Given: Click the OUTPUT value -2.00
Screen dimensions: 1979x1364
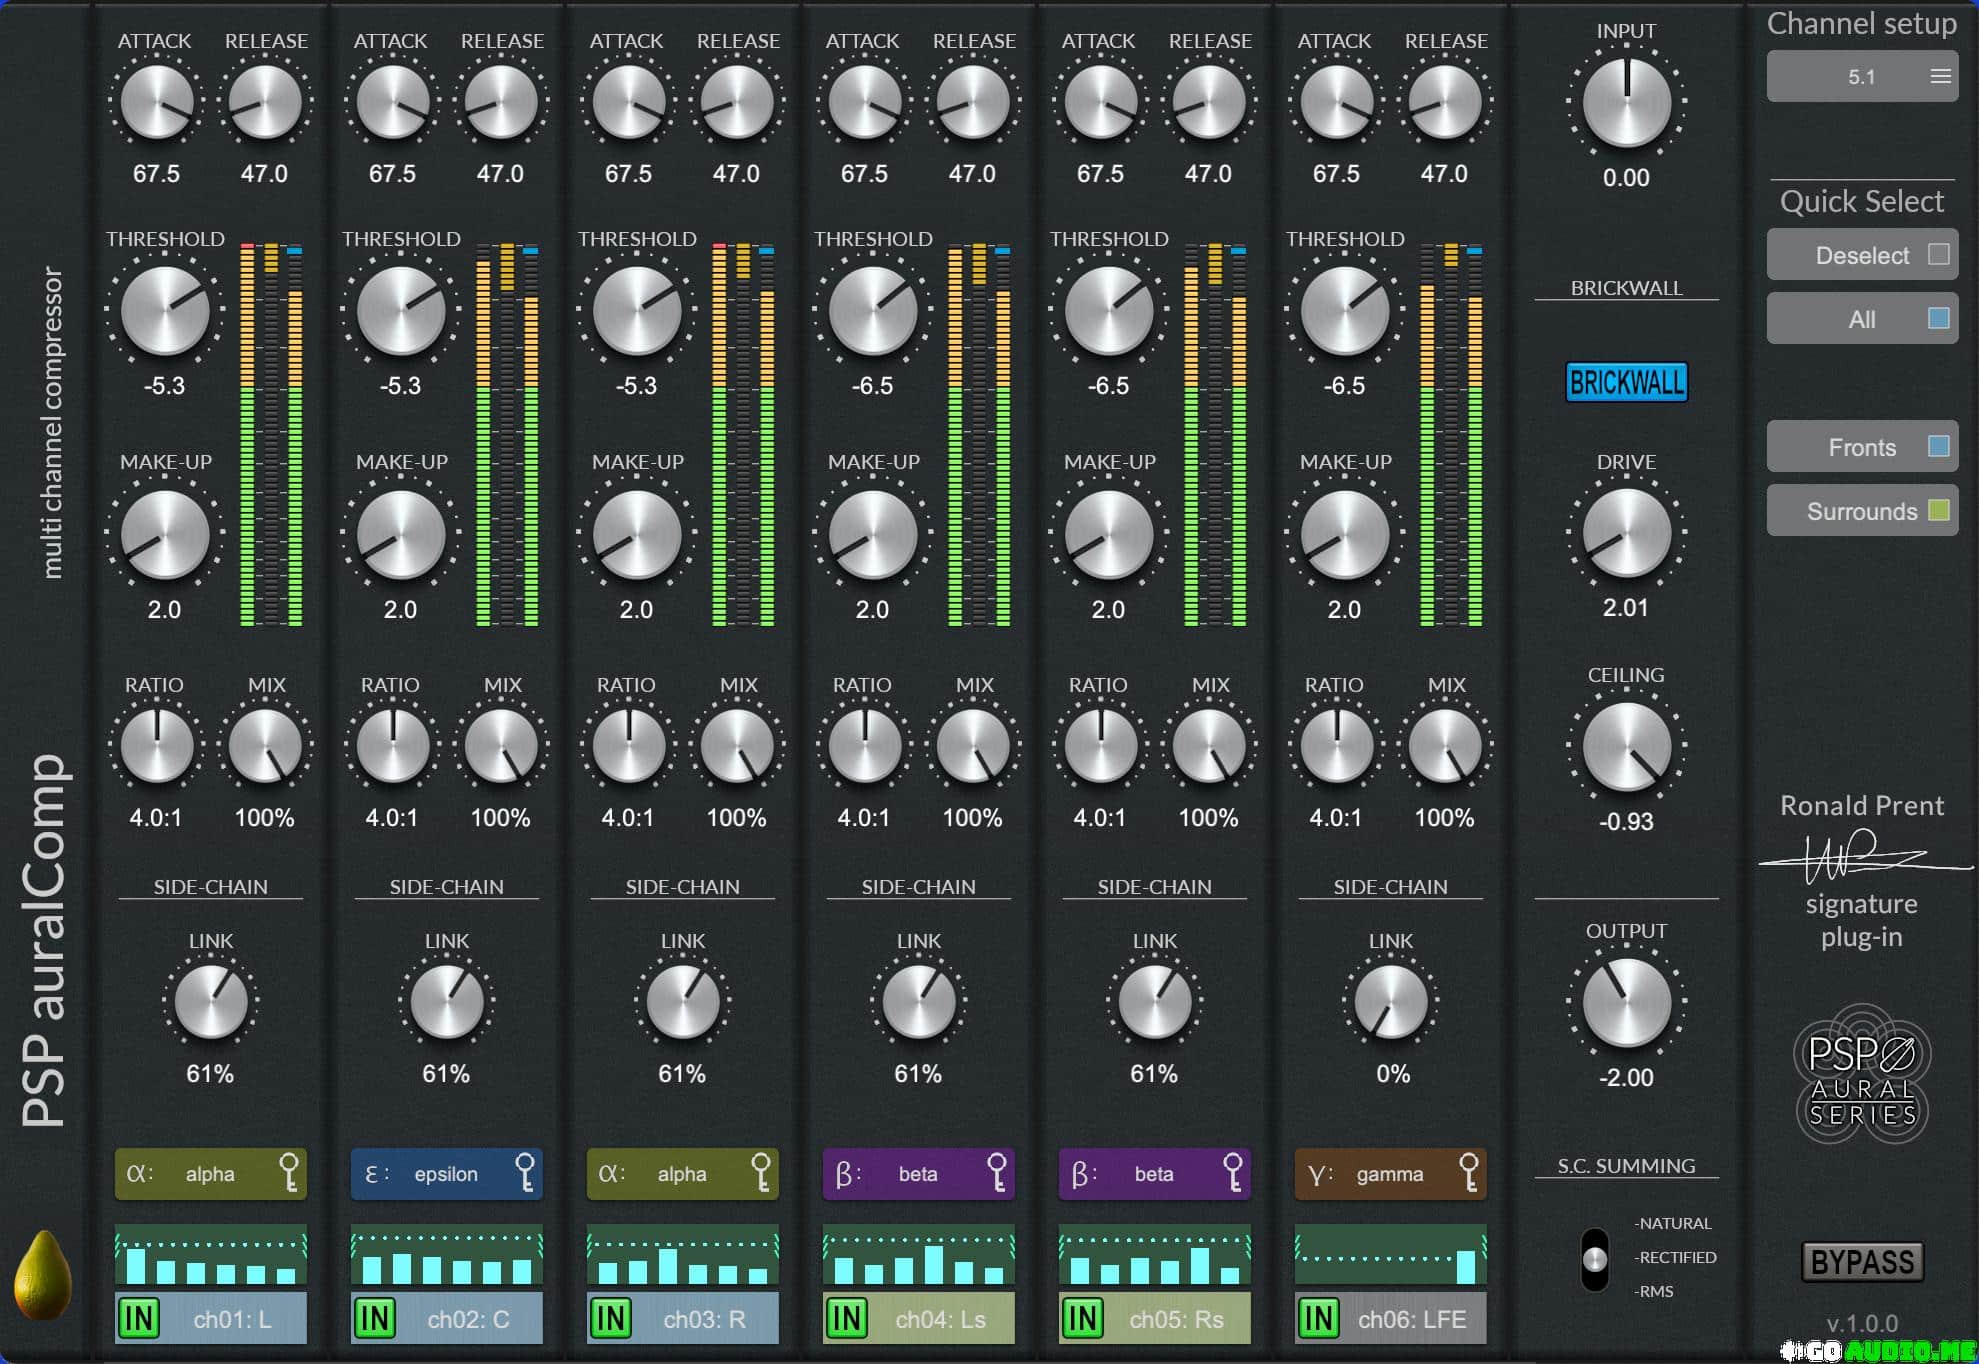Looking at the screenshot, I should tap(1626, 1077).
